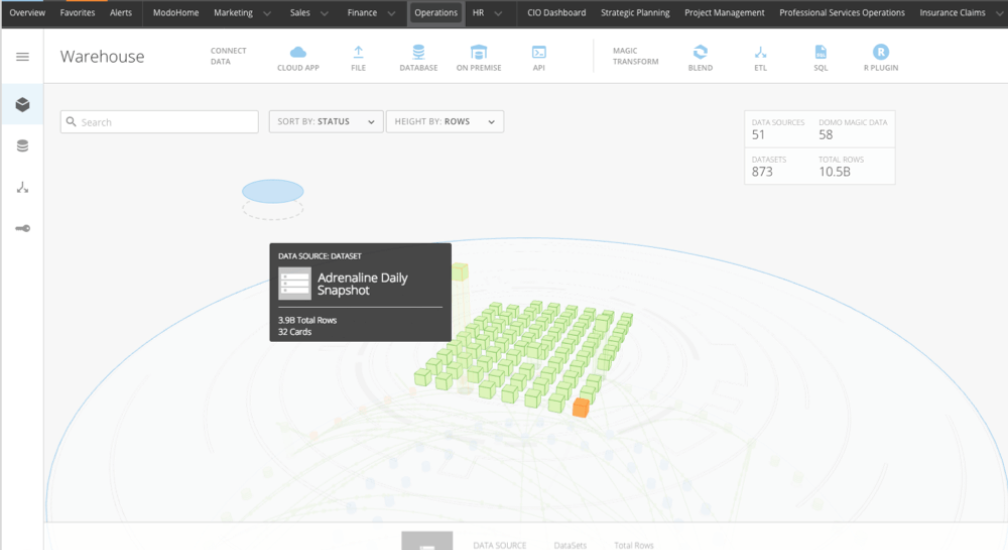The width and height of the screenshot is (1008, 550).
Task: Open the Favorites tab
Action: click(77, 12)
